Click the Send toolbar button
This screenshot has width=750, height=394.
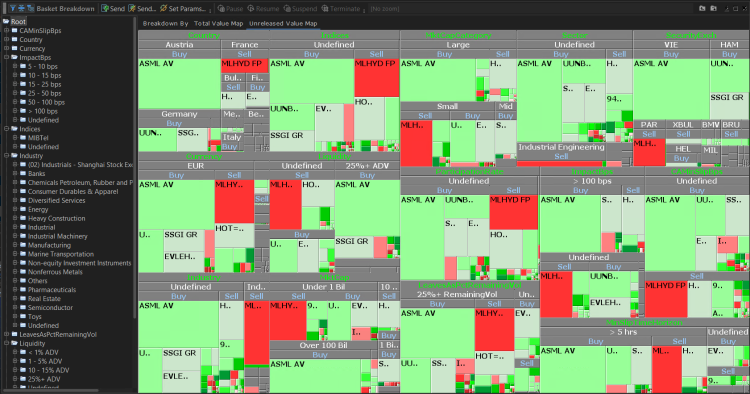point(113,9)
